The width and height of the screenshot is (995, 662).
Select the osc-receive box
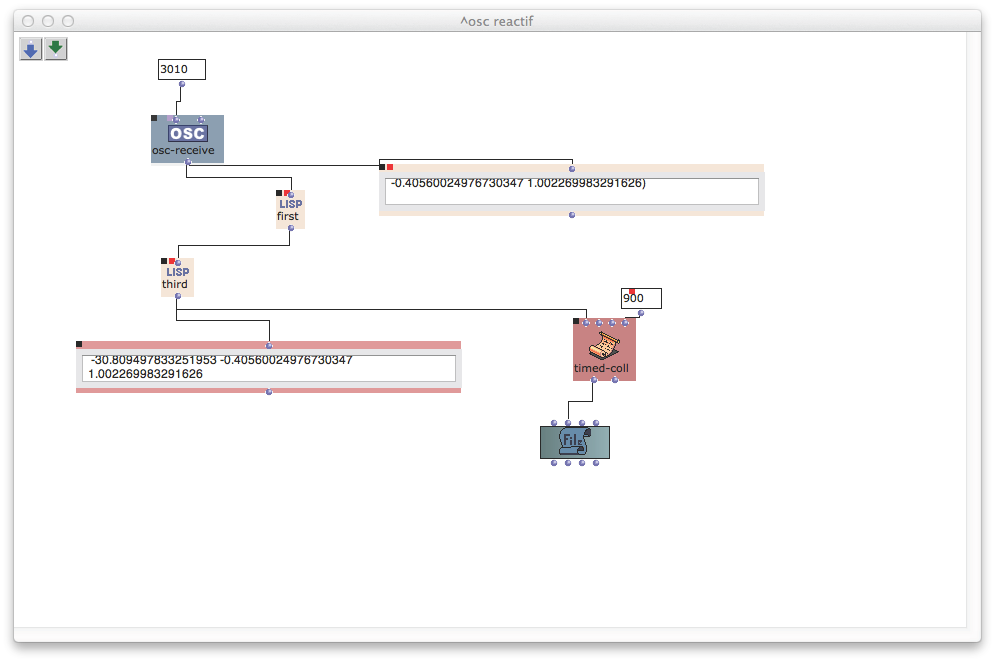click(x=187, y=139)
